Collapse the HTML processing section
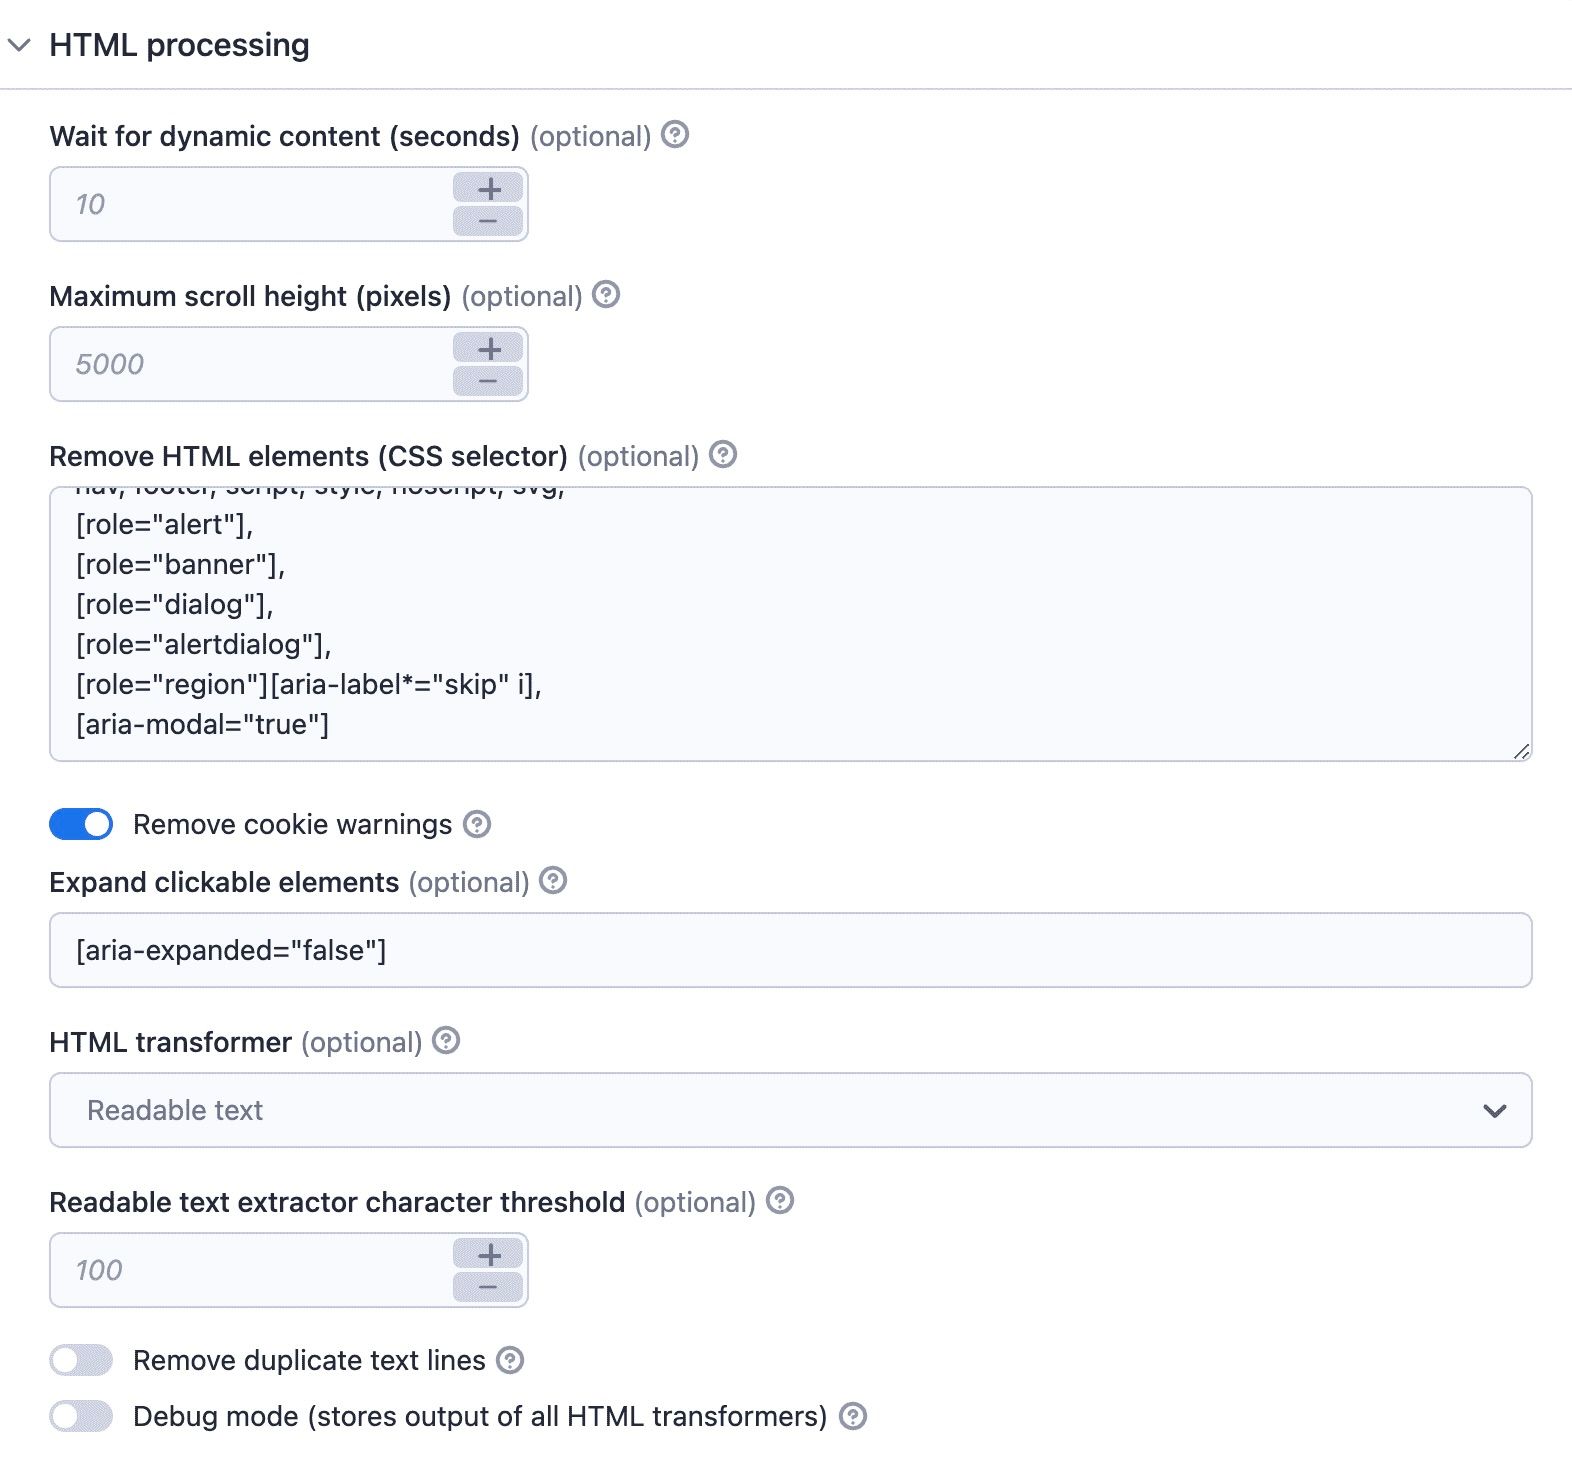 point(18,45)
